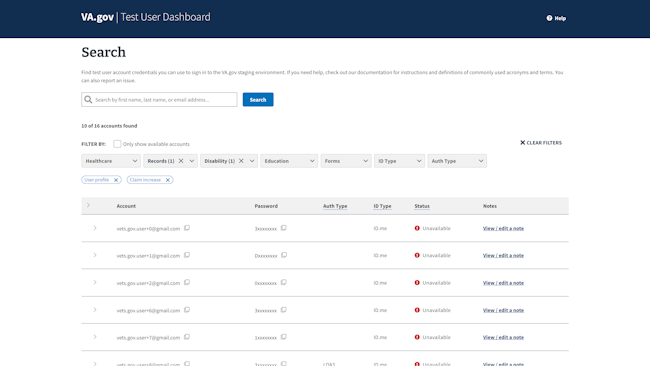The image size is (650, 366).
Task: Click the Password column header
Action: point(266,206)
